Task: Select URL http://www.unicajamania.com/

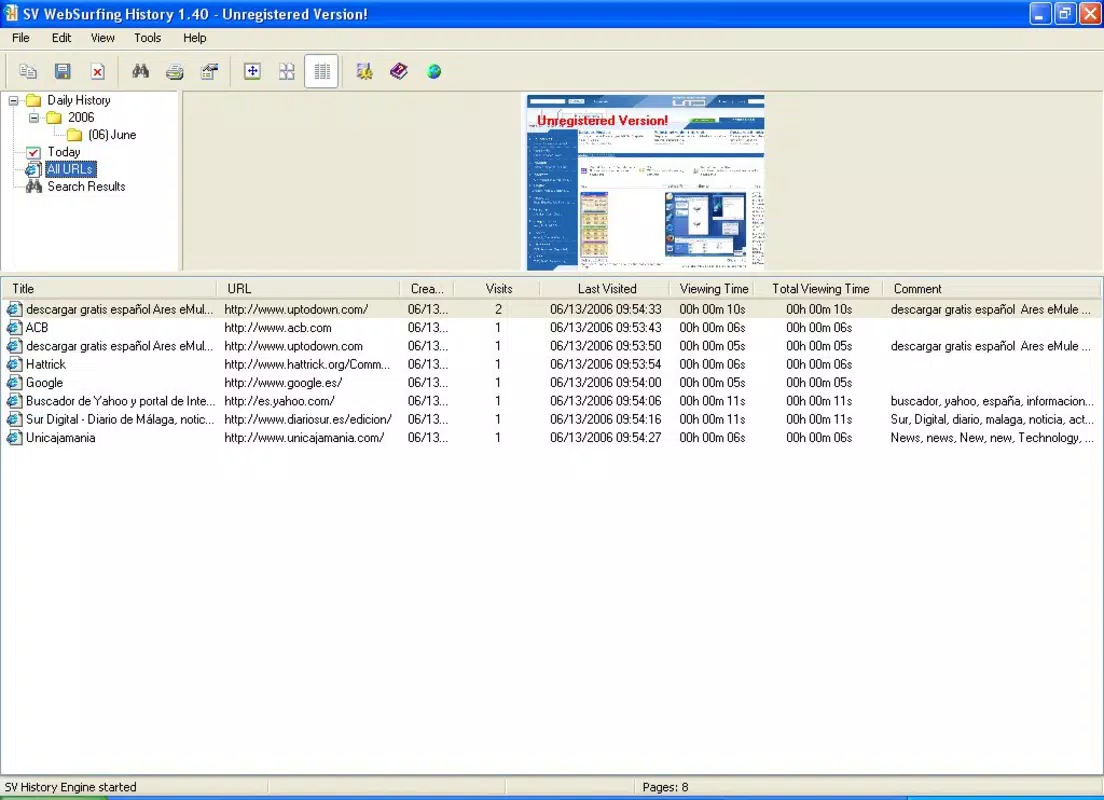Action: click(x=304, y=437)
